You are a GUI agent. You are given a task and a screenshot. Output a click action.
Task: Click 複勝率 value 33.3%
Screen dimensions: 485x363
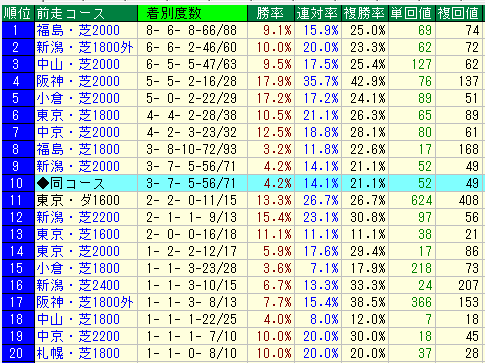tap(368, 286)
